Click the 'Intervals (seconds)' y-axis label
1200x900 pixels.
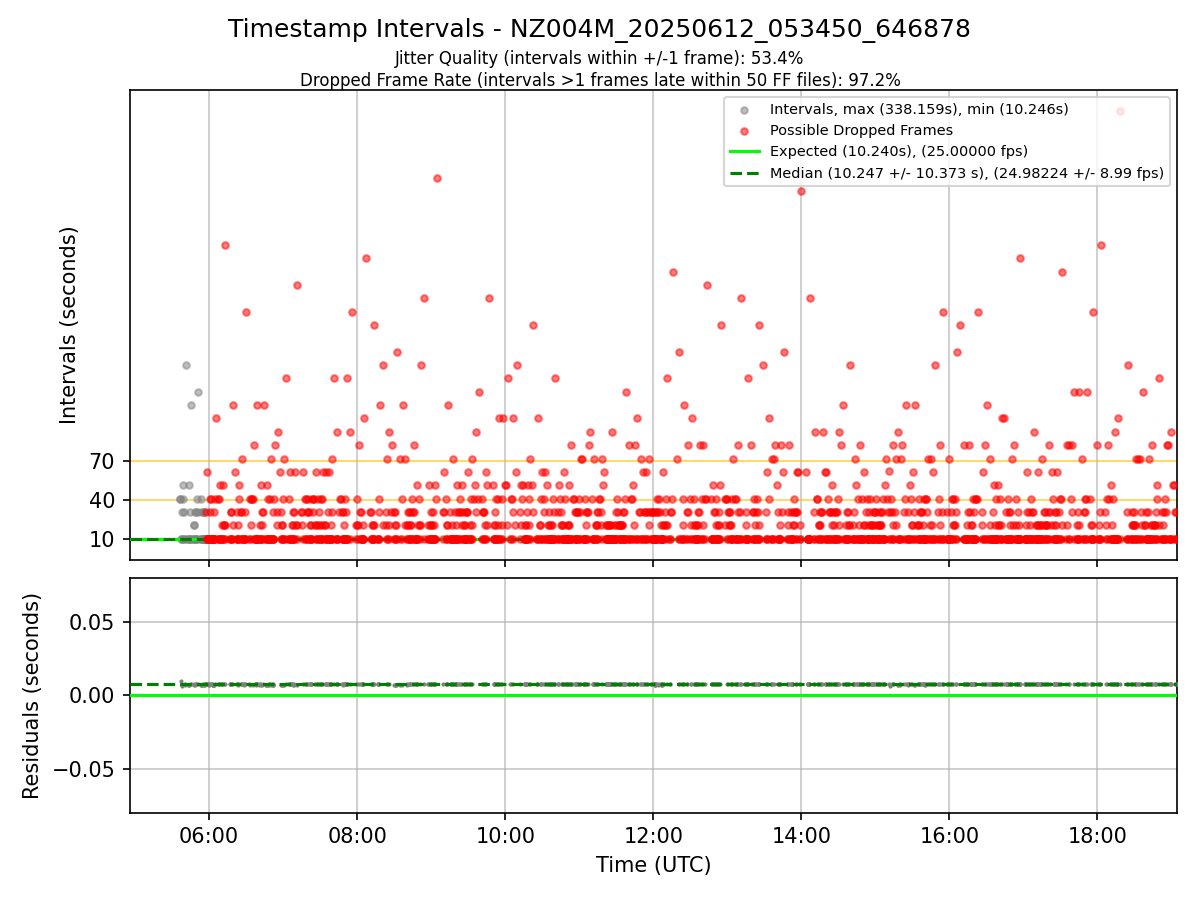coord(69,325)
